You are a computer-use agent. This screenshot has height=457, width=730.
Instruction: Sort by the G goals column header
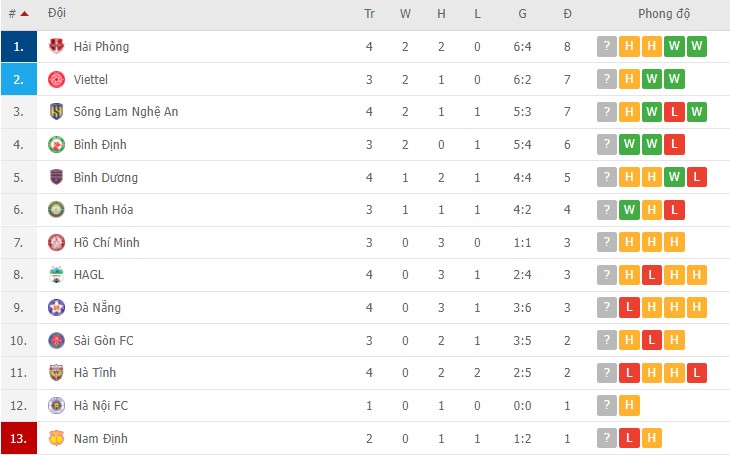point(522,14)
